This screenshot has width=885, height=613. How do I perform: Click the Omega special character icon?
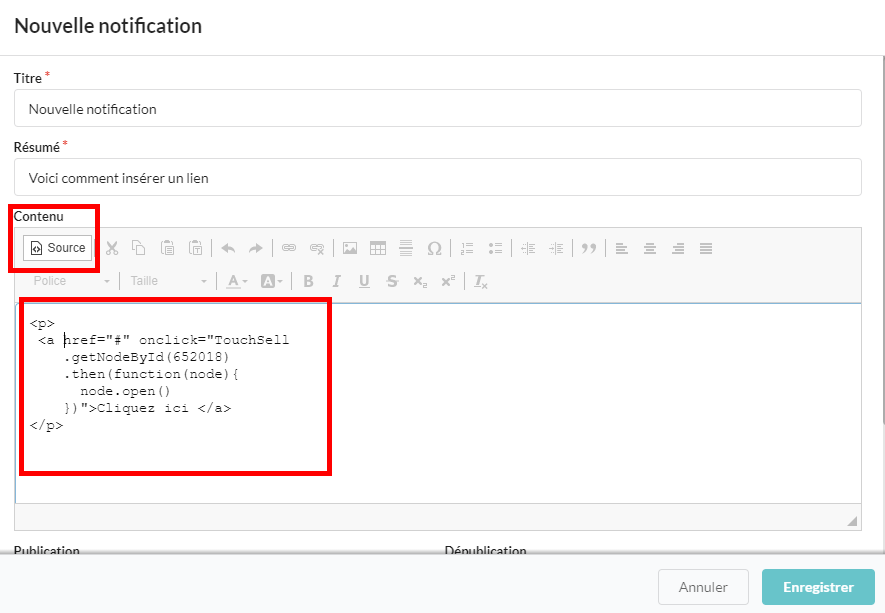tap(434, 248)
